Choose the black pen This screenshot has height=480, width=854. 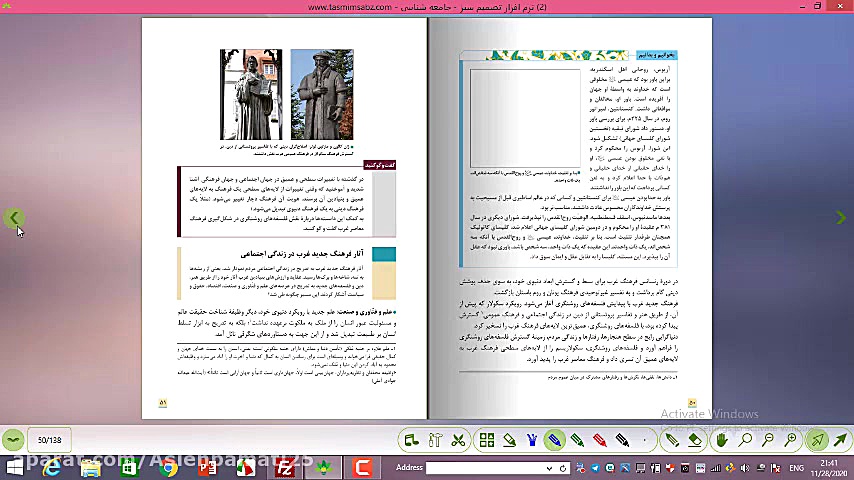pos(623,440)
